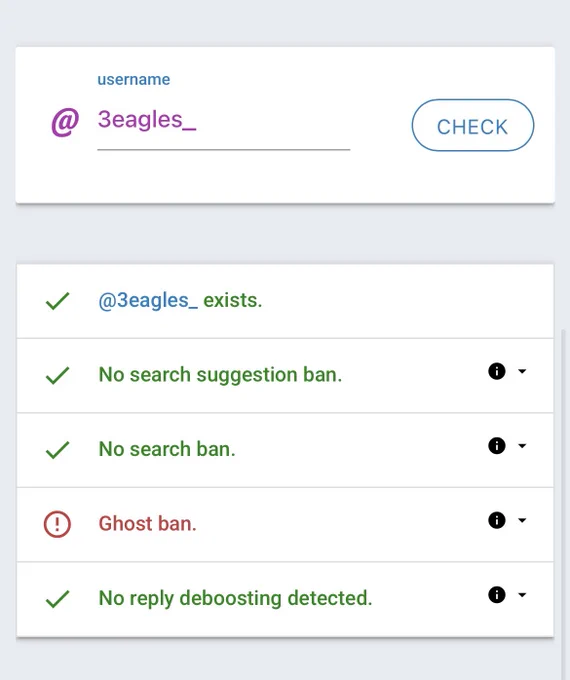Expand the reply deboosting details arrow

point(522,595)
